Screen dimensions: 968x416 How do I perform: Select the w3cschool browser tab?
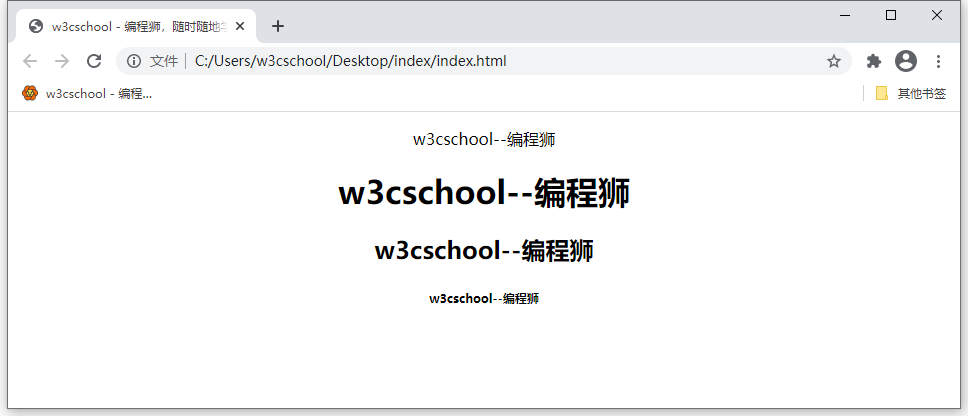[x=130, y=26]
